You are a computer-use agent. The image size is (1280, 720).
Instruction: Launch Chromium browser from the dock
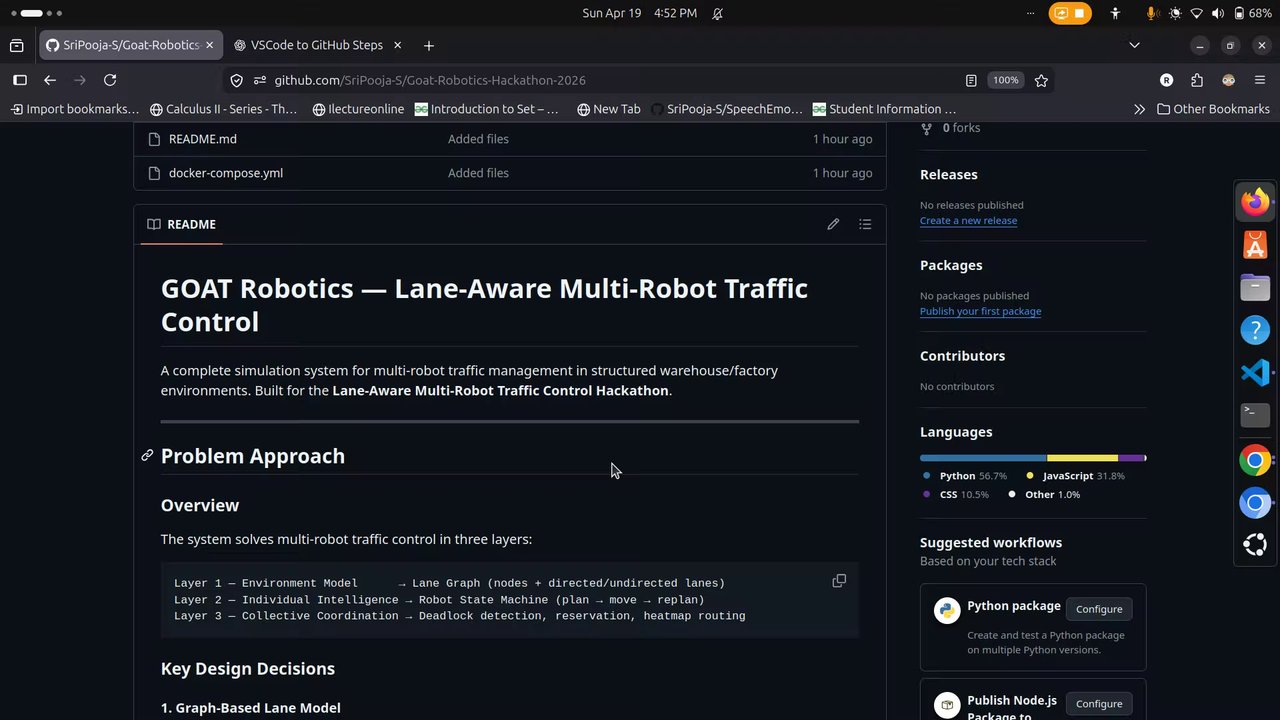pos(1255,503)
